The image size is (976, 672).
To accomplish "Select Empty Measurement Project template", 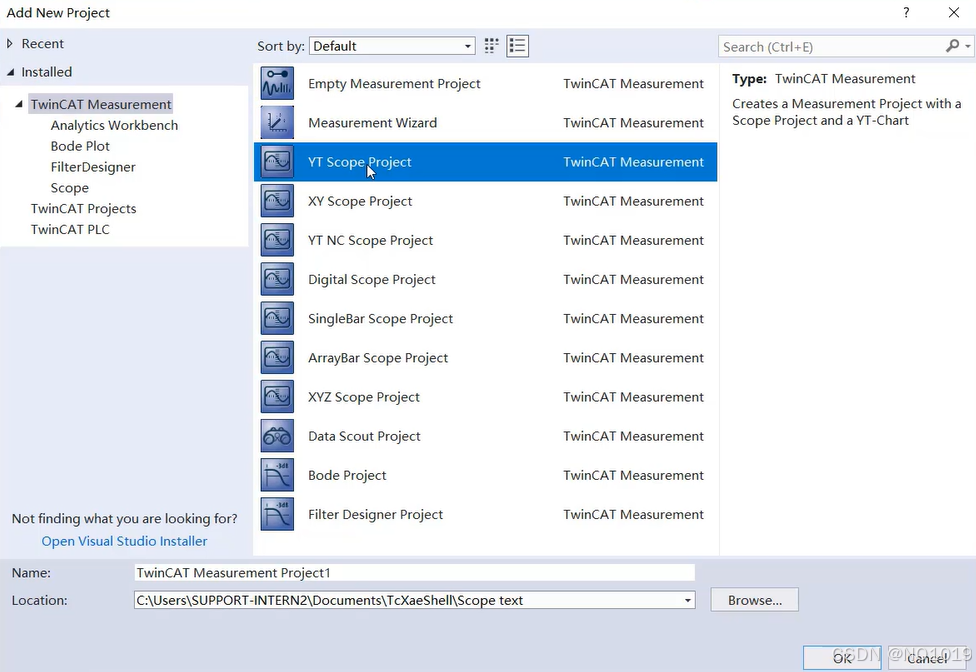I will coord(486,83).
